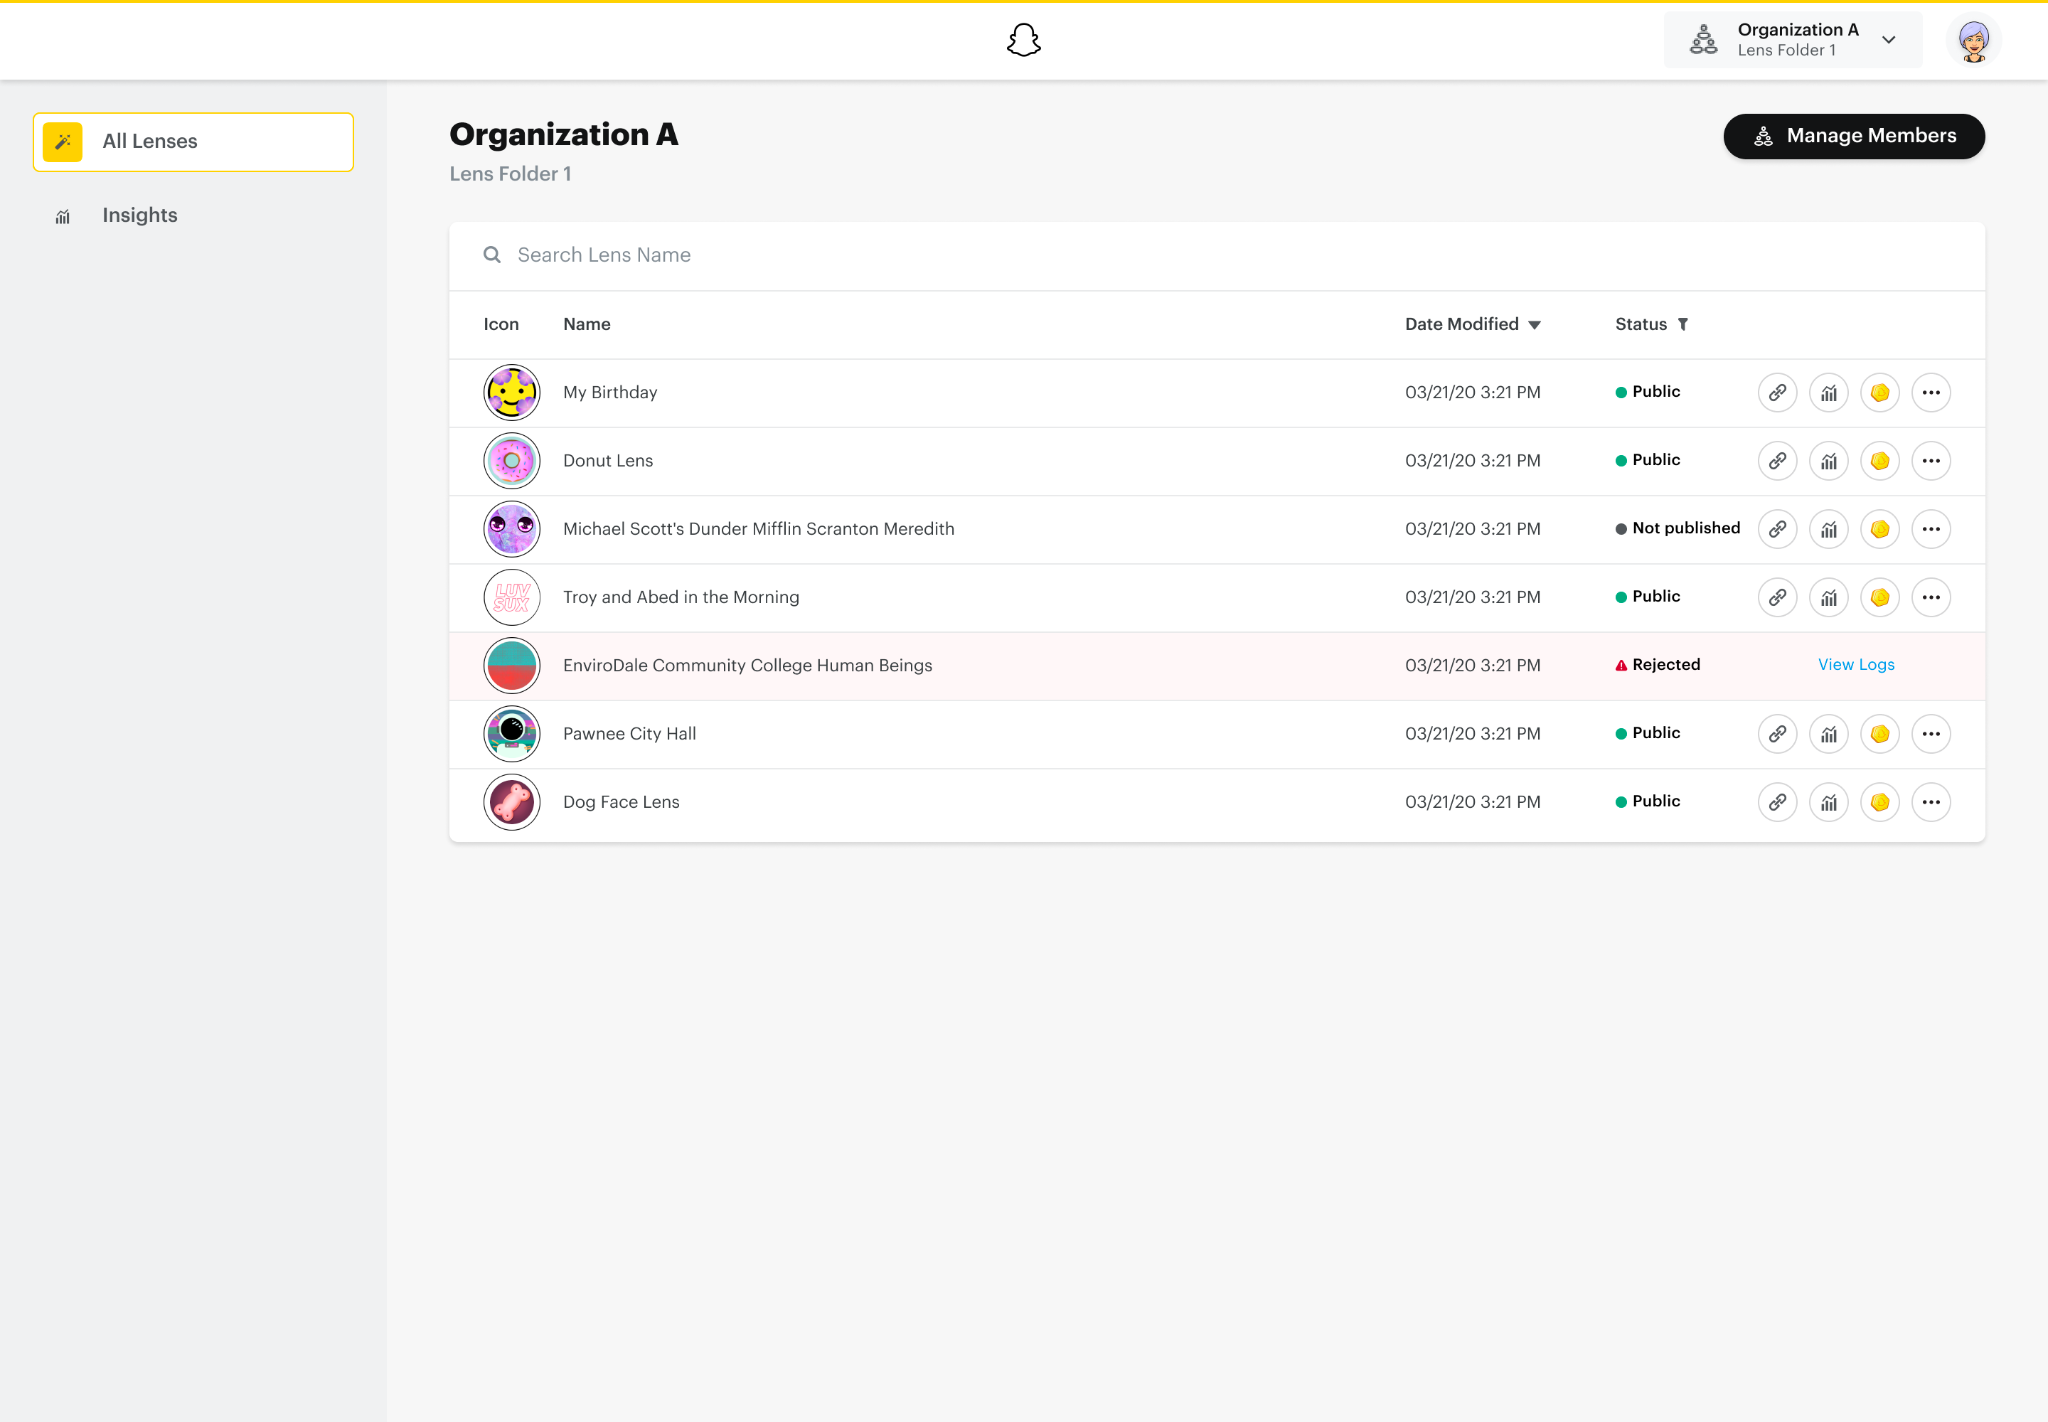Click Manage Members button
Viewport: 2048px width, 1422px height.
point(1853,136)
